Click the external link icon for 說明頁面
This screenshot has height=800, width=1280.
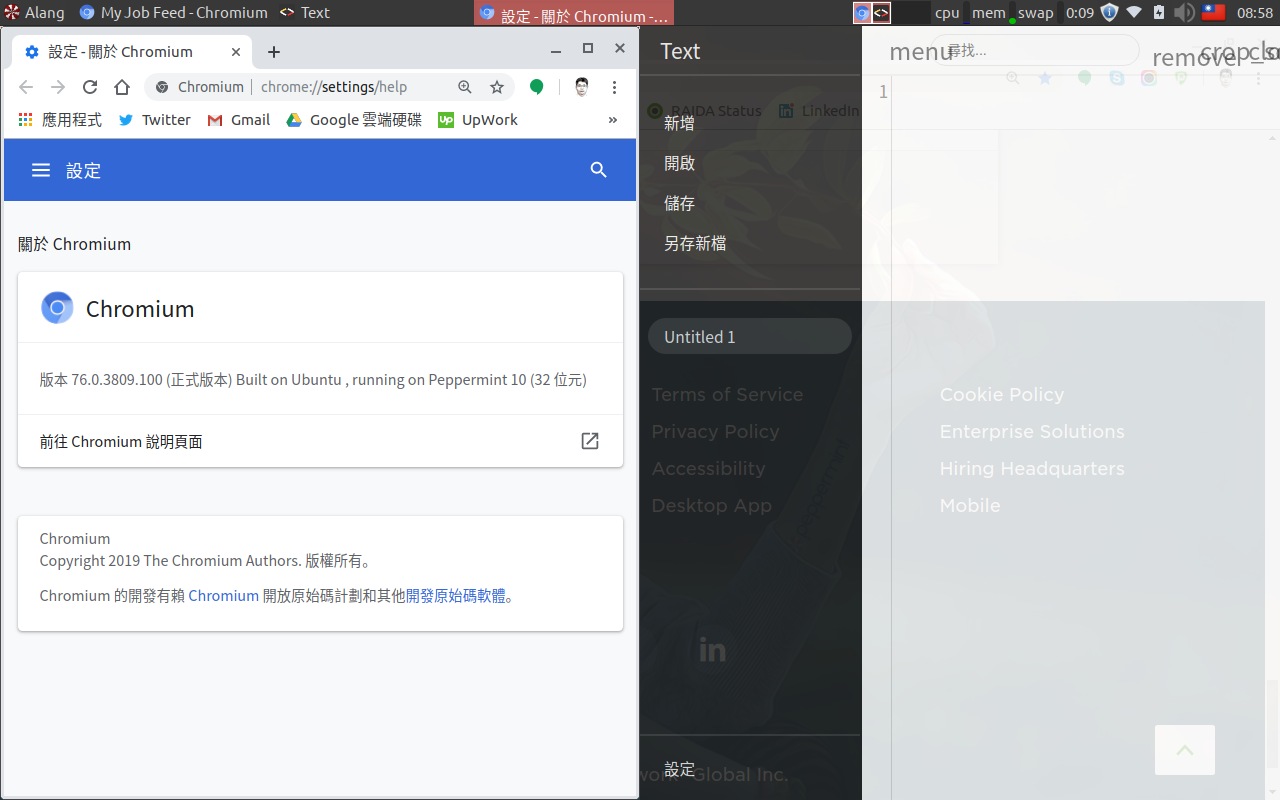(x=590, y=441)
